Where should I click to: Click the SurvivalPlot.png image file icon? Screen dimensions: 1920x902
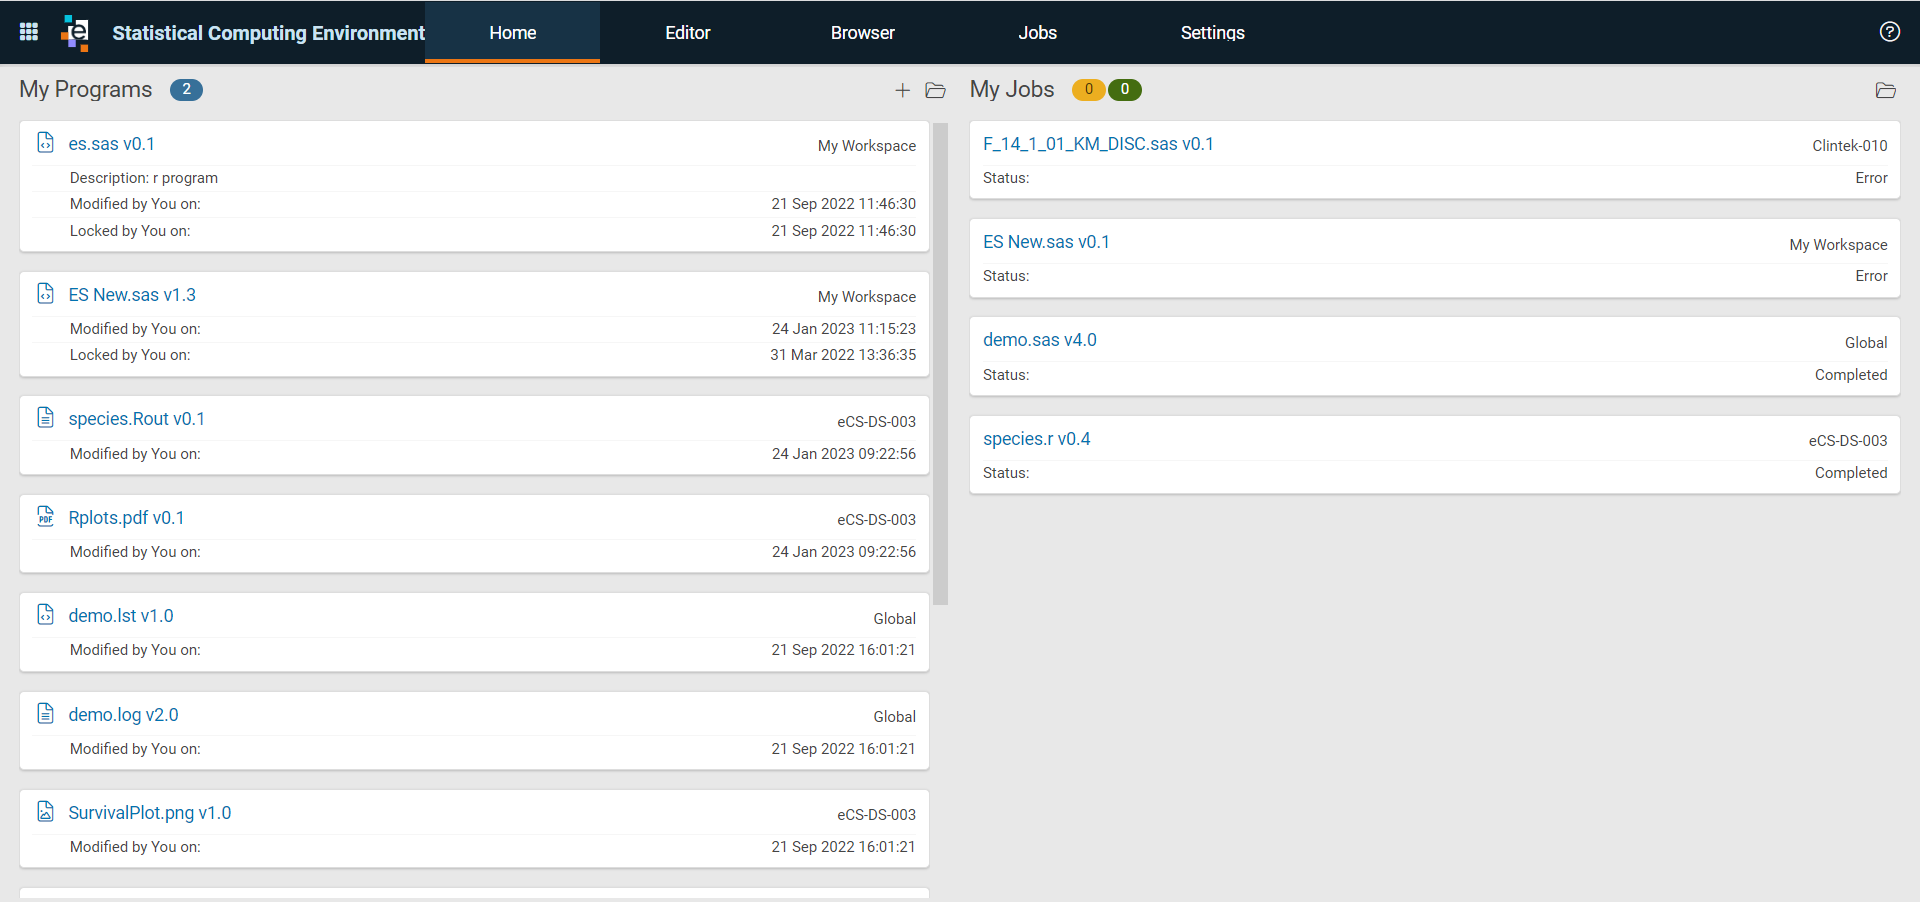[x=45, y=812]
